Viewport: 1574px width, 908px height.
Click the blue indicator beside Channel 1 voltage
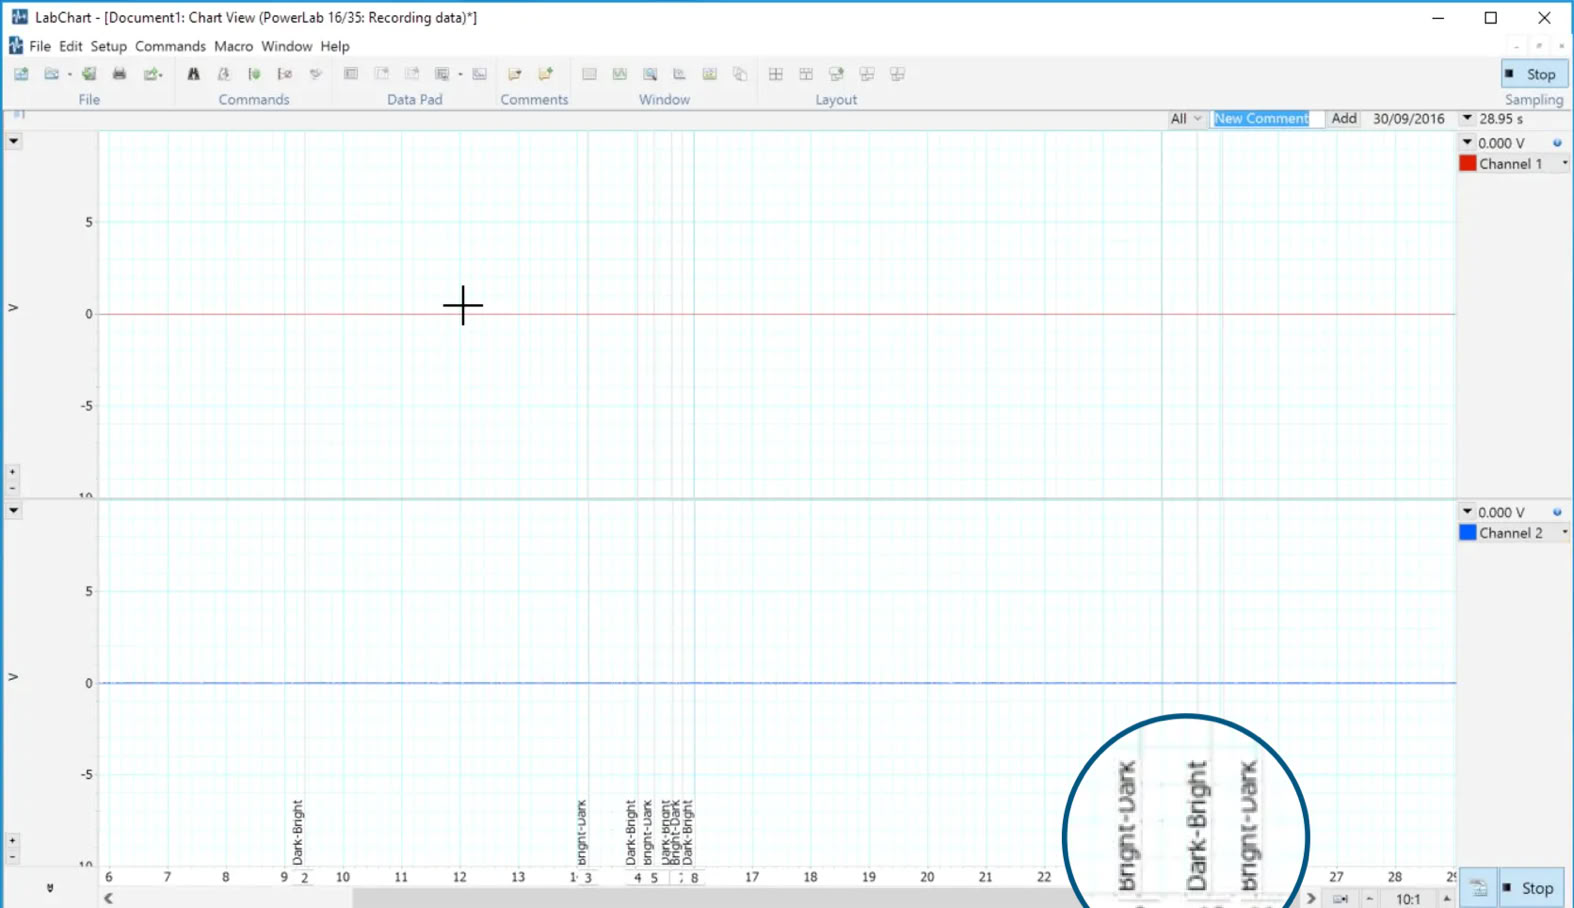click(1557, 143)
